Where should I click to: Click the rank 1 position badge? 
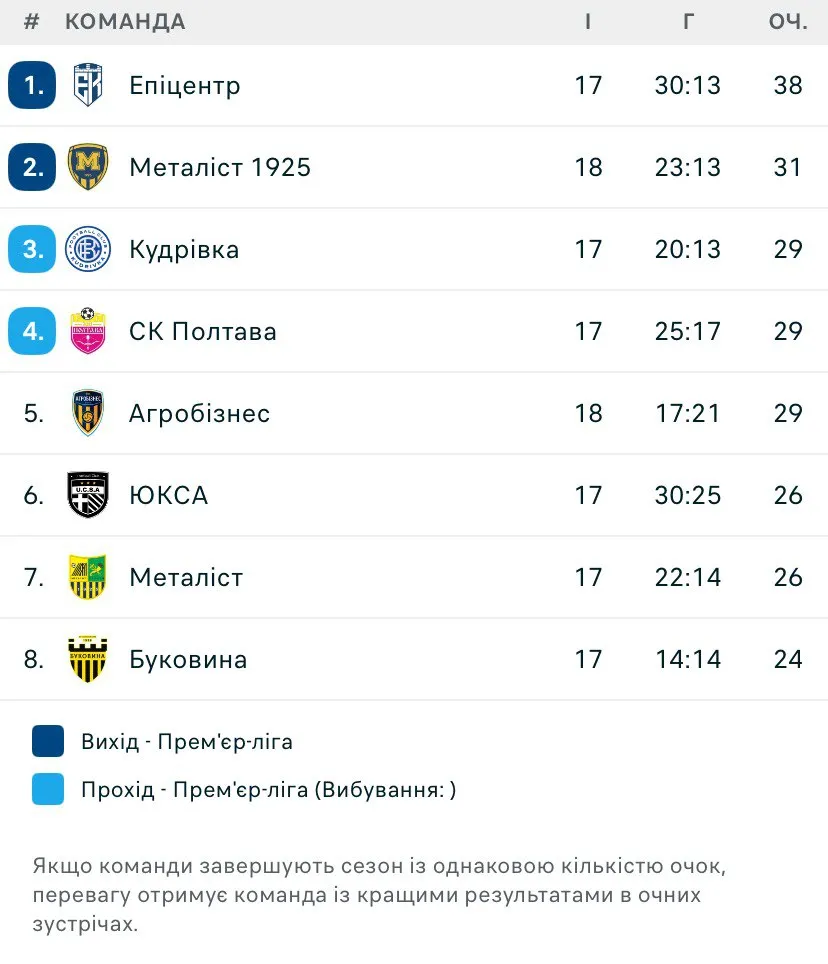[32, 85]
